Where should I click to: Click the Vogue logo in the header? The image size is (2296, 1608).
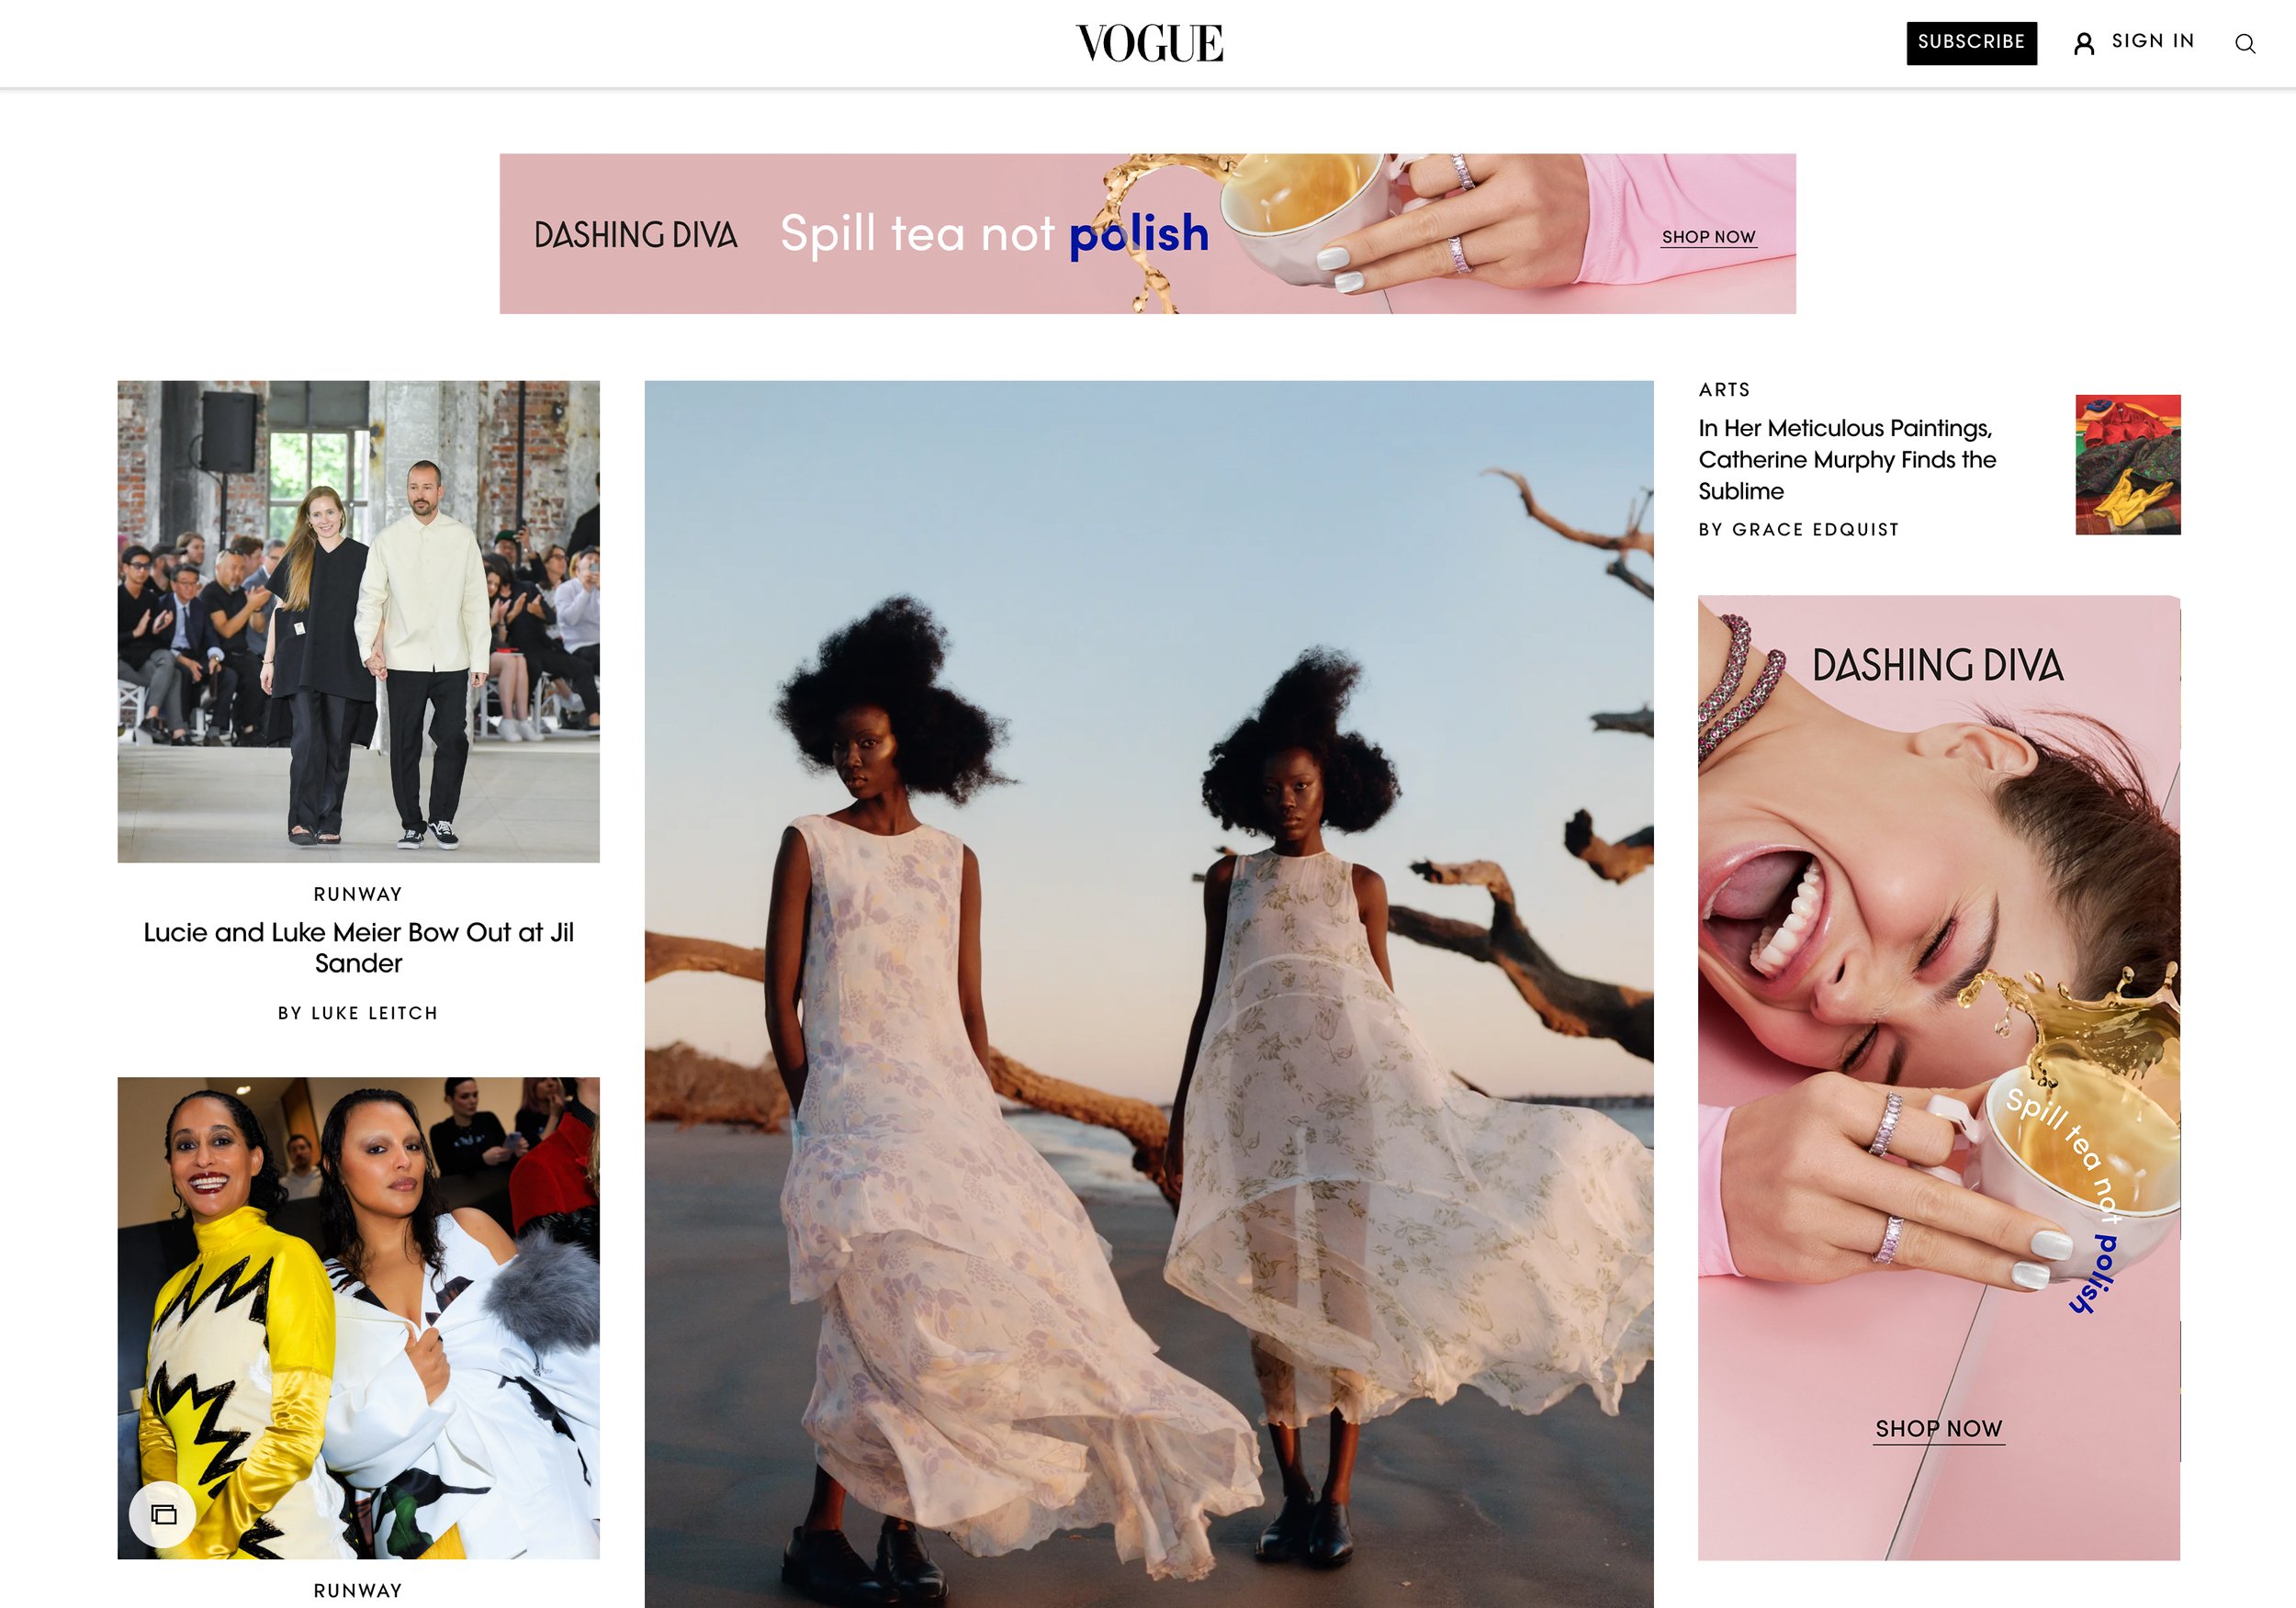(x=1148, y=43)
